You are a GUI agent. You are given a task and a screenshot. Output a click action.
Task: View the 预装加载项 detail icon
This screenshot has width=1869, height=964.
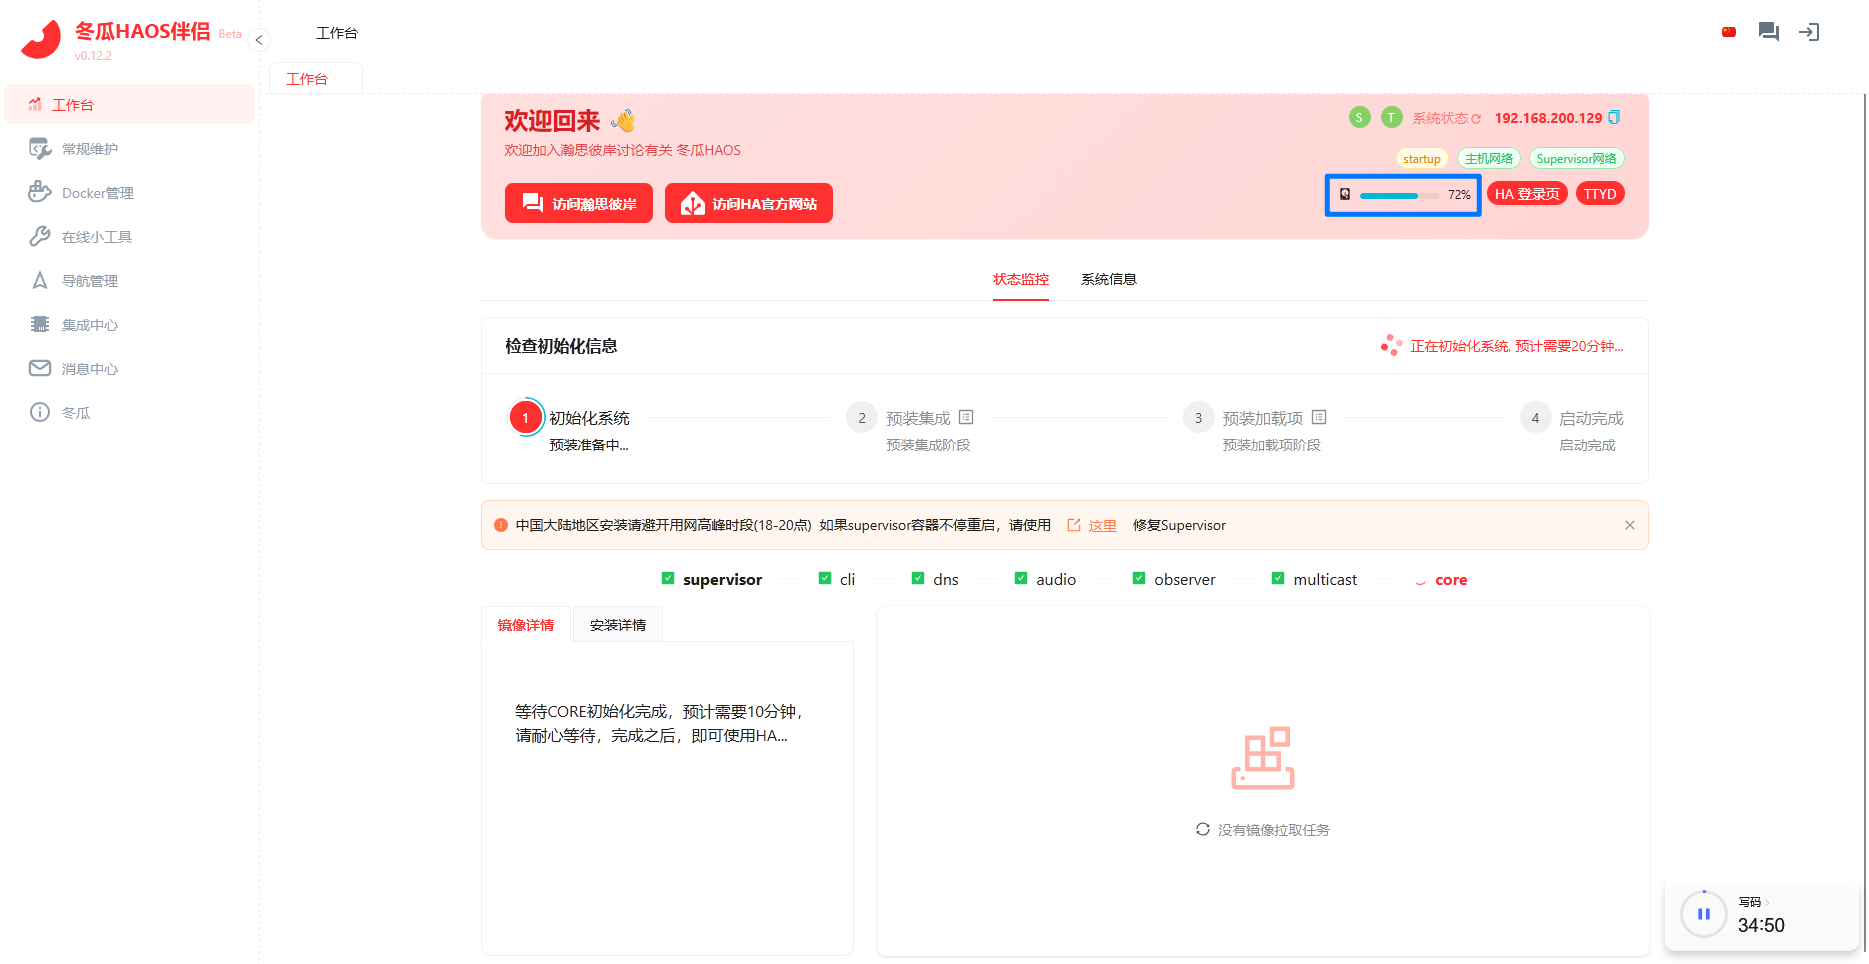(x=1319, y=417)
